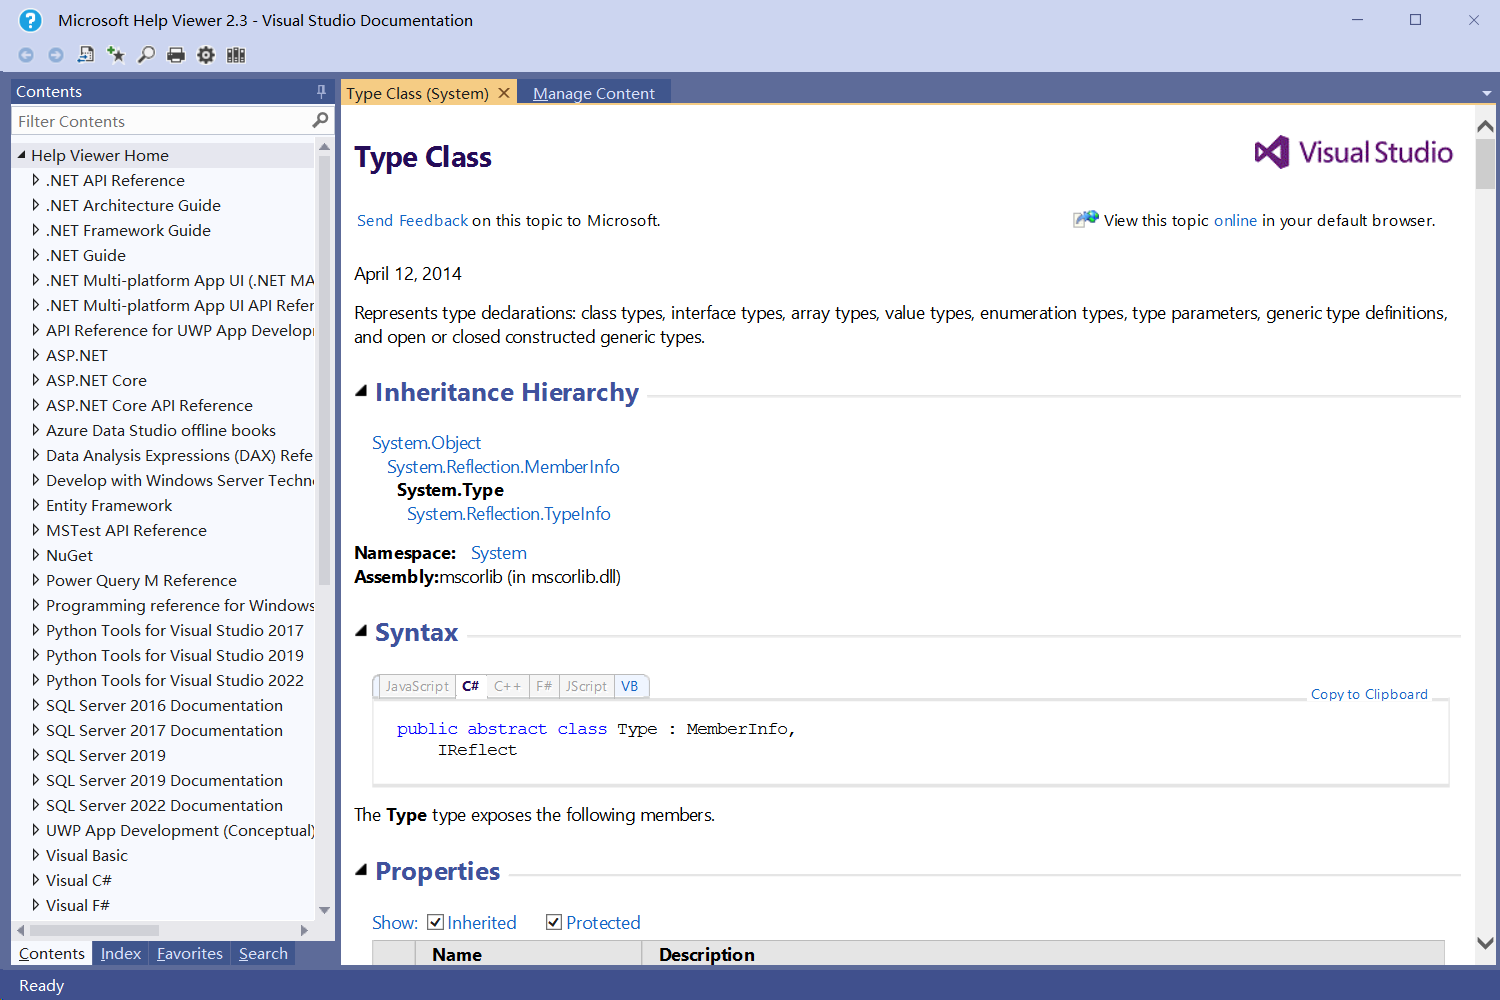Open the Search tab at bottom
1500x1000 pixels.
pos(263,953)
